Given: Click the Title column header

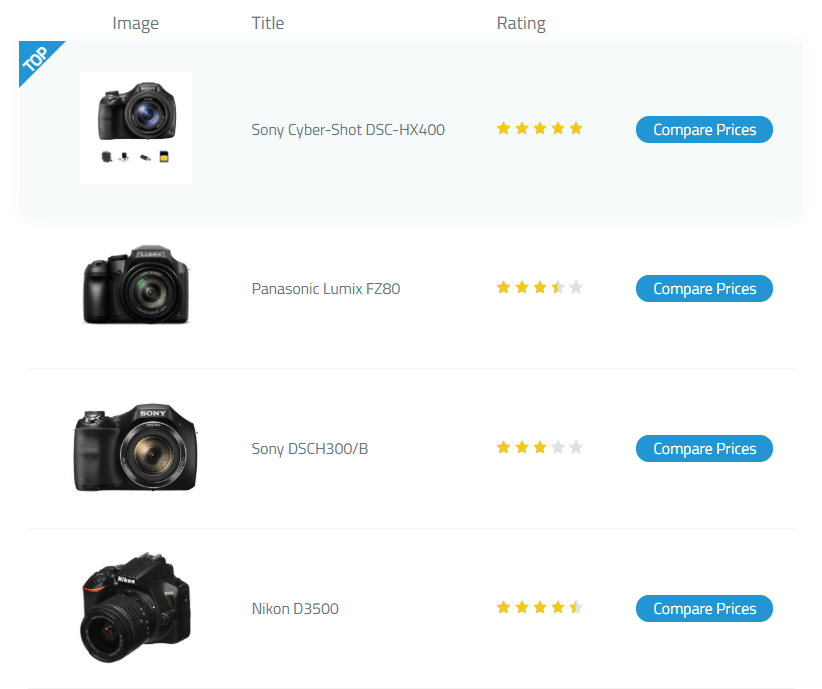Looking at the screenshot, I should [x=267, y=23].
